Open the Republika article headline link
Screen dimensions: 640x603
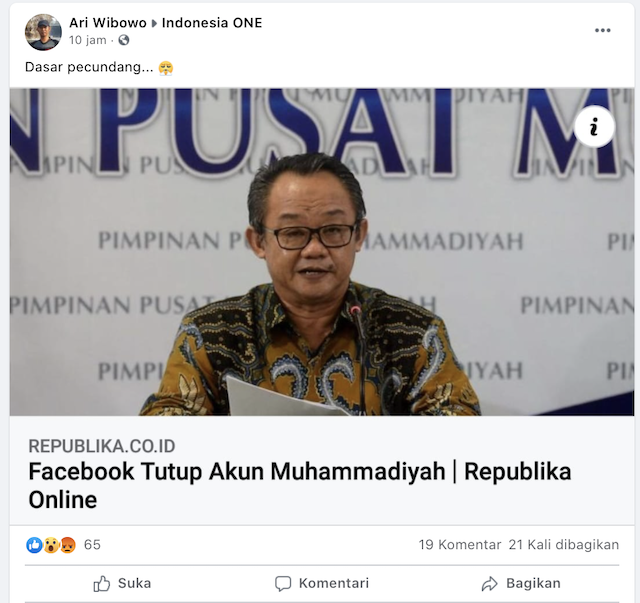[x=300, y=485]
